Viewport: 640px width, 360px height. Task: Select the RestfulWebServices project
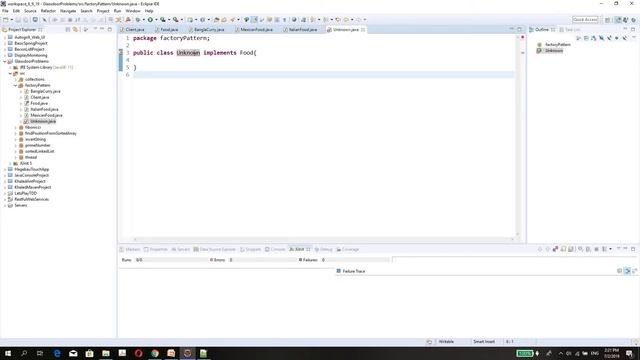click(31, 199)
